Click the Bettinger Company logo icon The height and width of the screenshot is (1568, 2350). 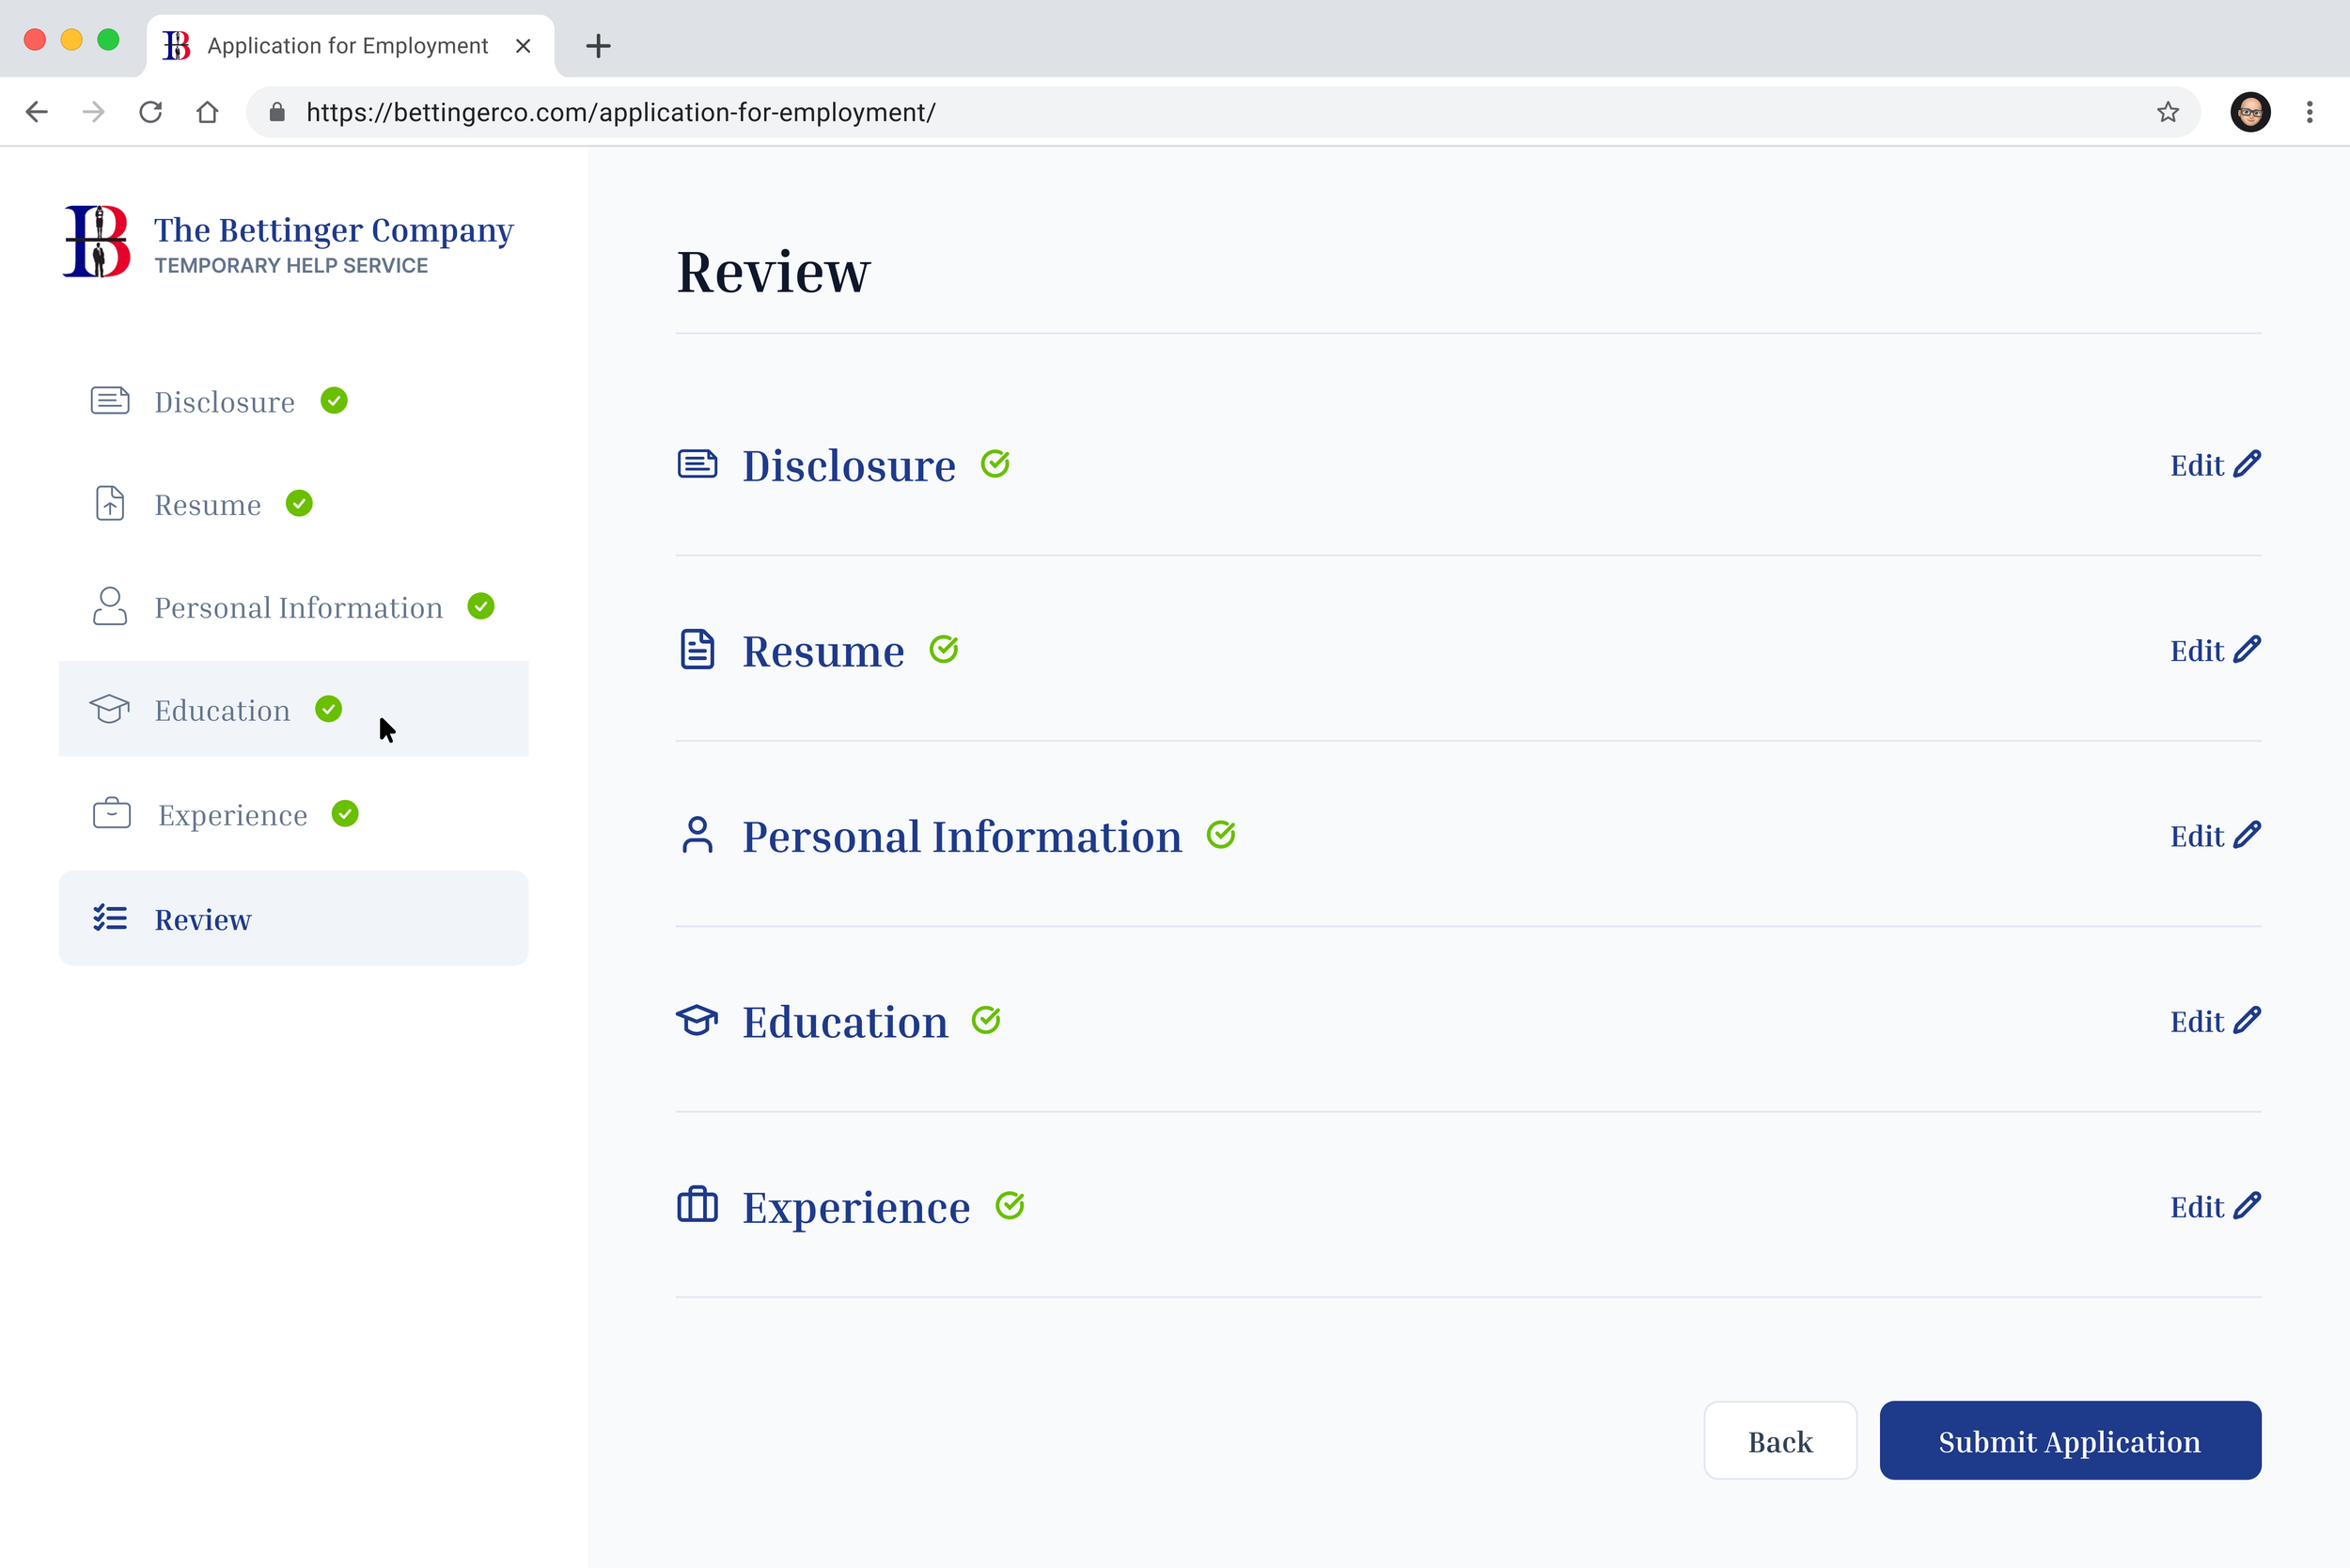(97, 241)
